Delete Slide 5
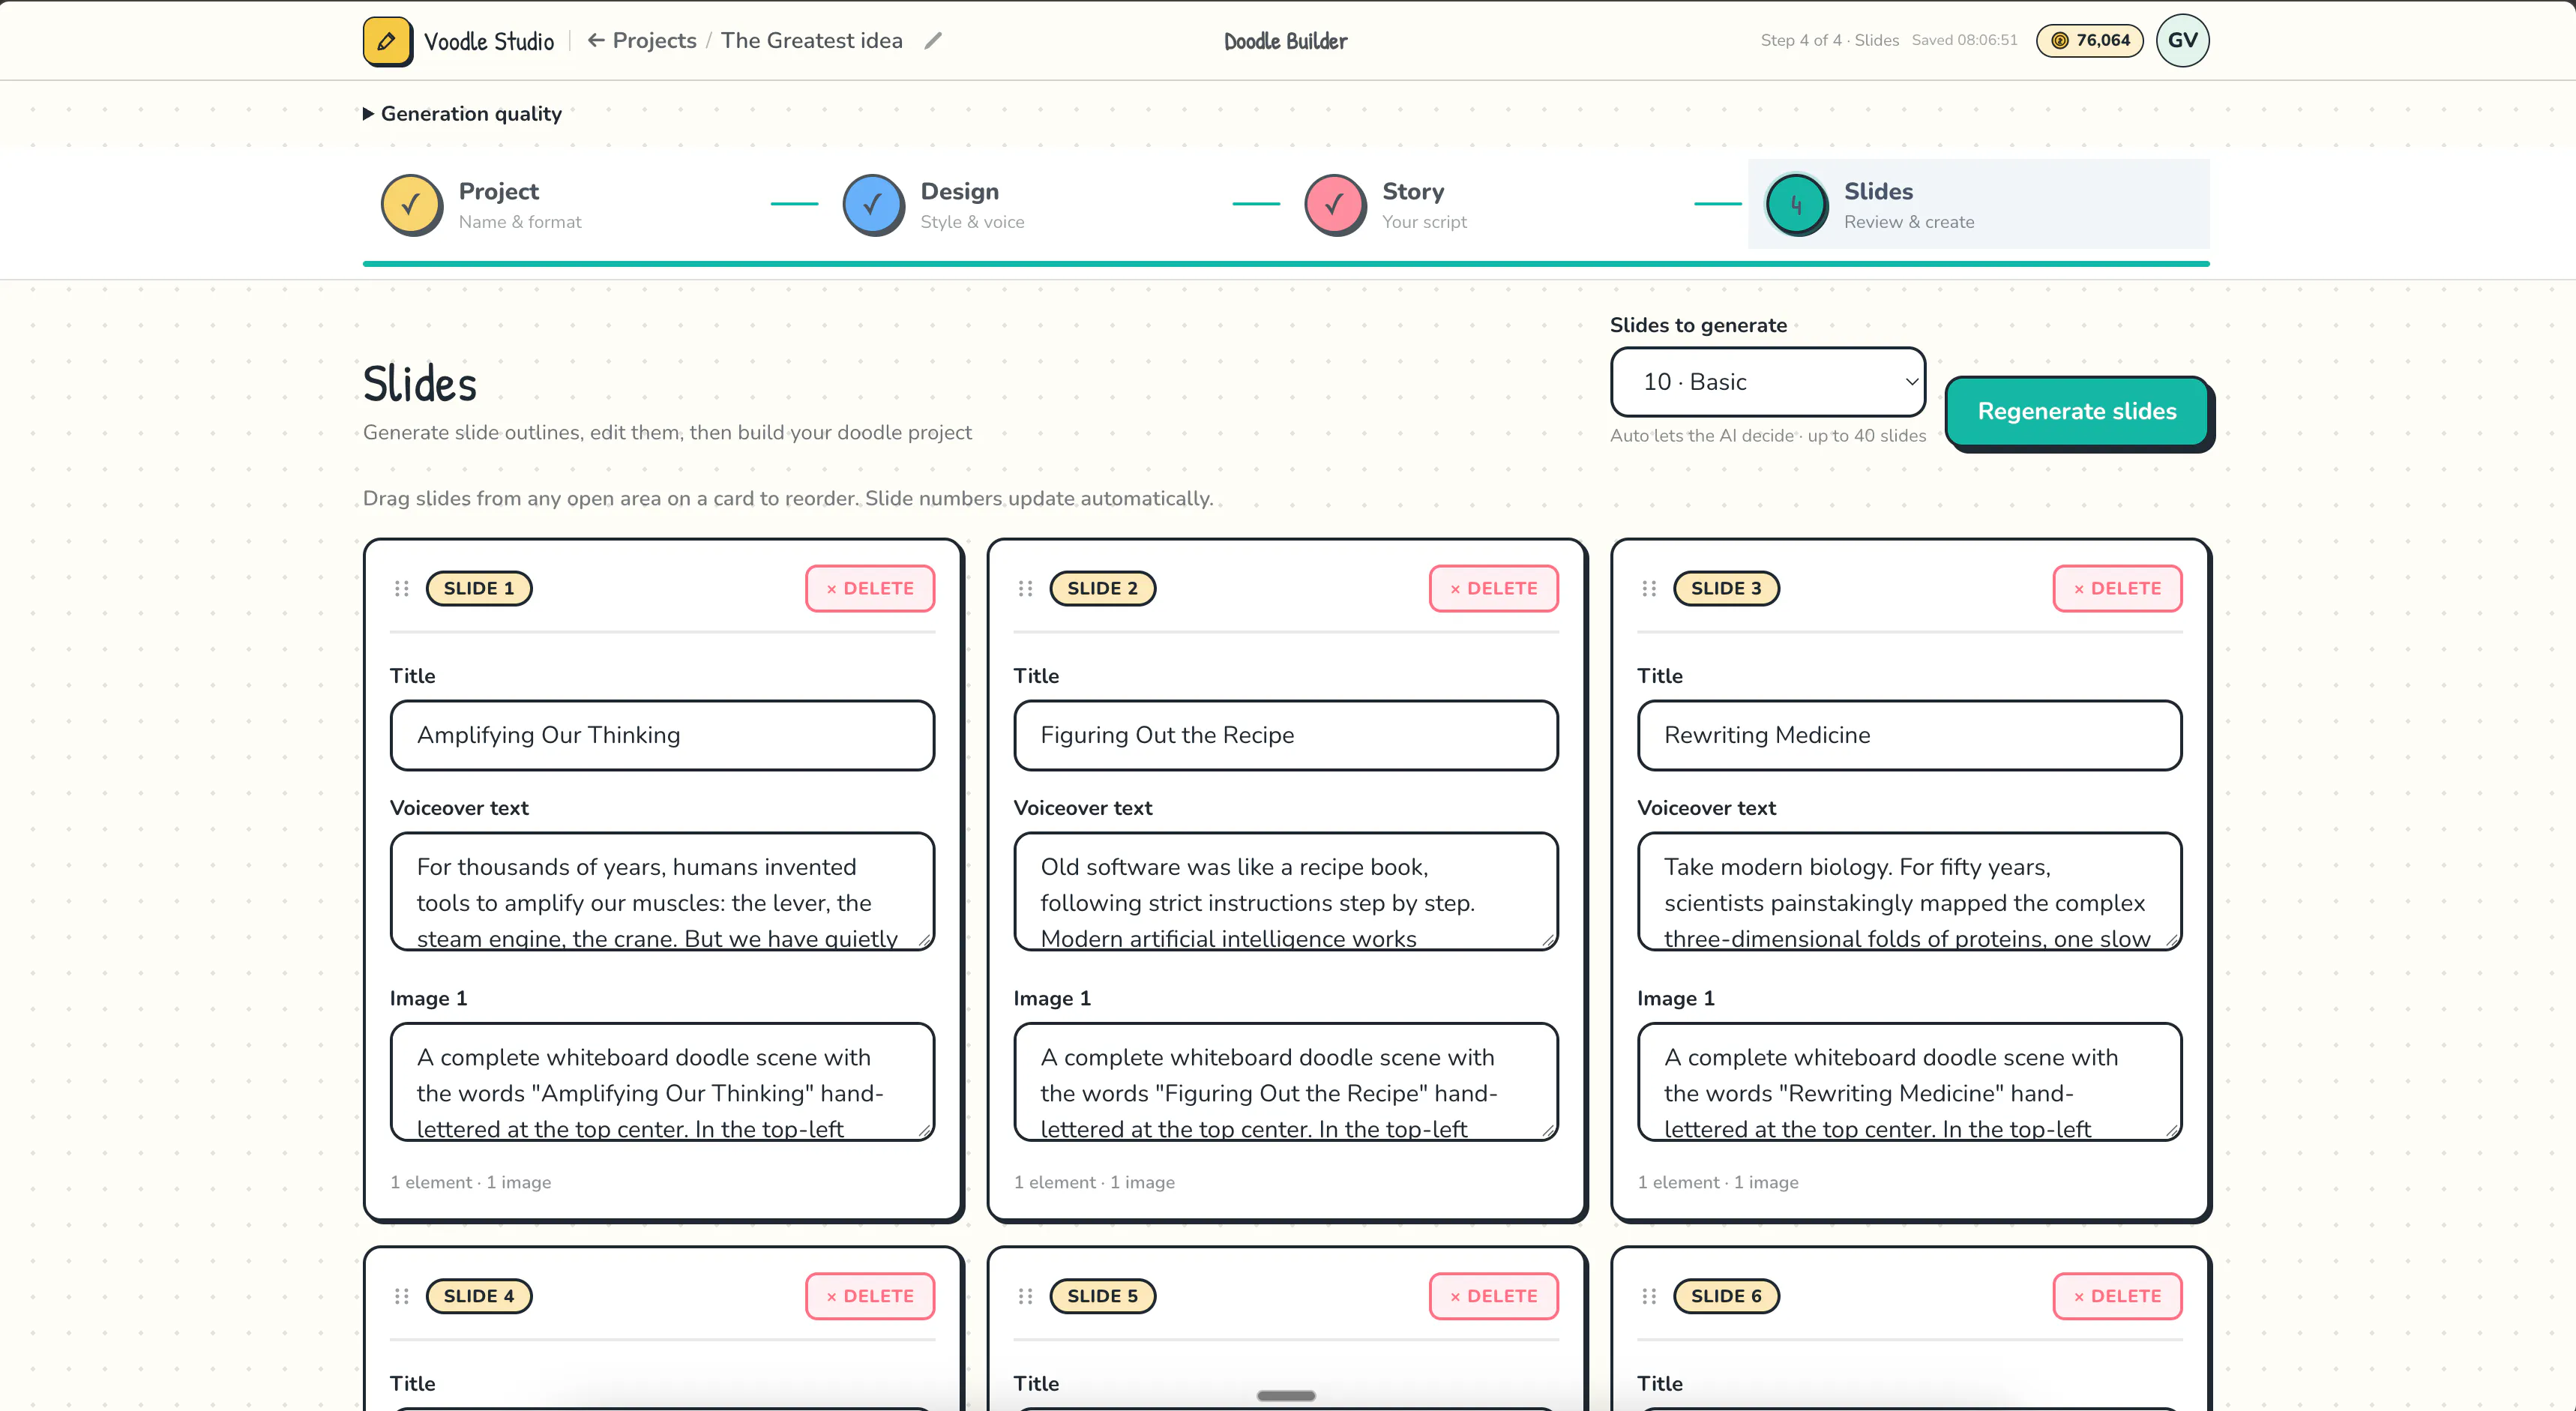The height and width of the screenshot is (1411, 2576). [1494, 1296]
